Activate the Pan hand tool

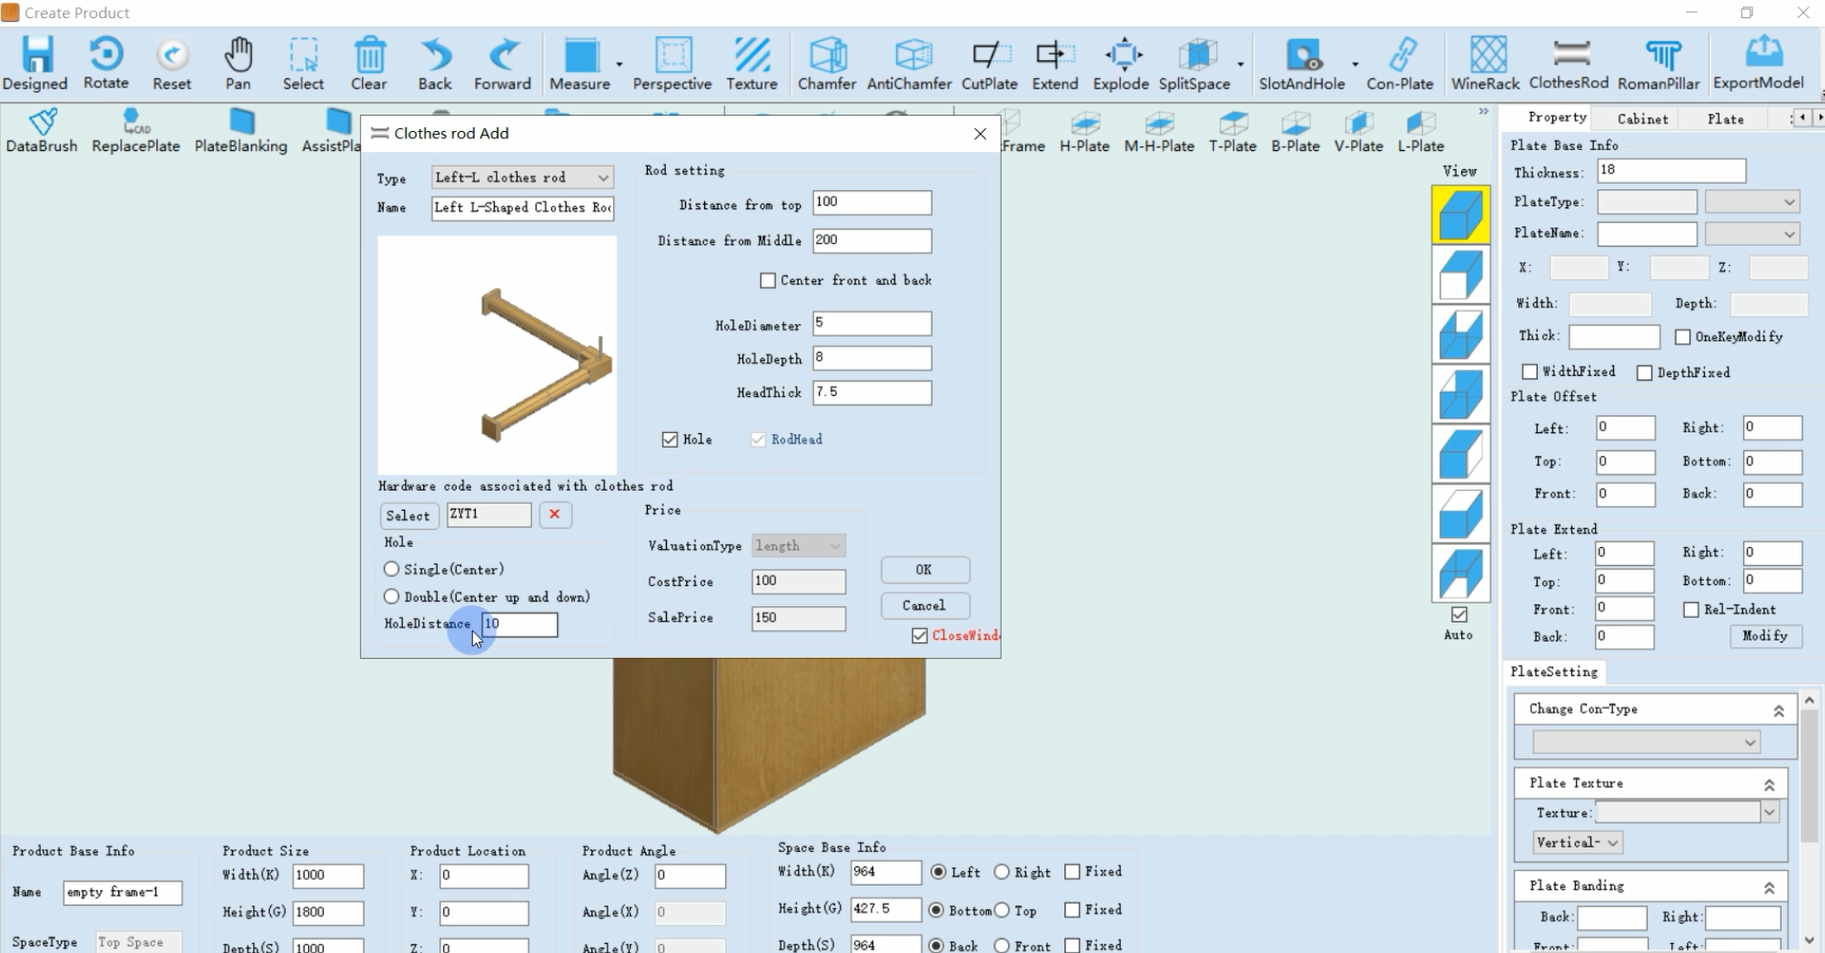tap(238, 63)
